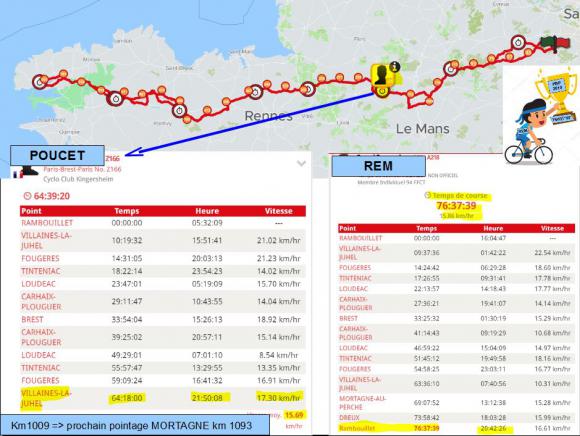Click the Vitesse column header in left table
Image resolution: width=580 pixels, height=436 pixels.
(279, 211)
